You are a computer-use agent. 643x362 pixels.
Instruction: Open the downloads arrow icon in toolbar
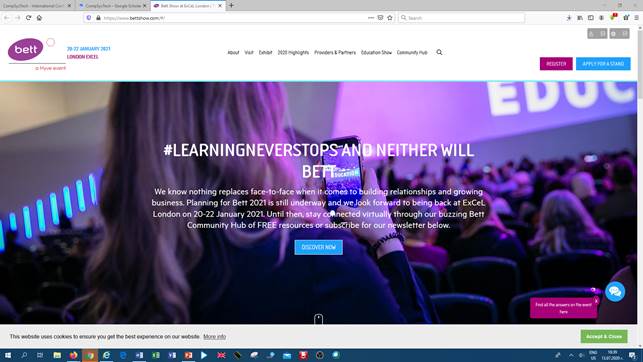point(569,18)
